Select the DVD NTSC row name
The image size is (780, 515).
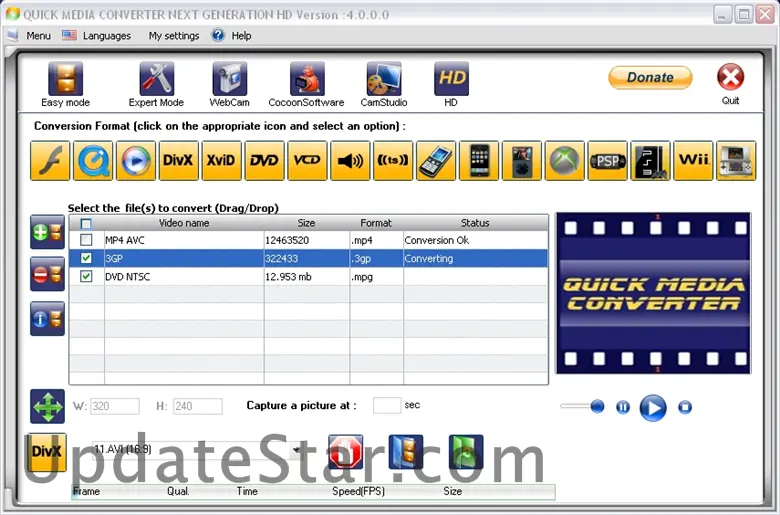click(x=127, y=277)
